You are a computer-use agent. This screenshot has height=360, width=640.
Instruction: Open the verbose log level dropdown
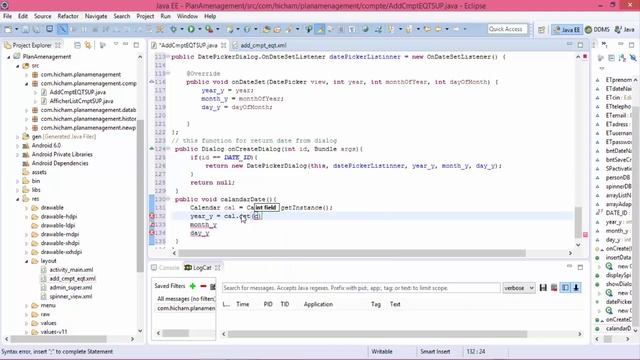click(x=518, y=288)
